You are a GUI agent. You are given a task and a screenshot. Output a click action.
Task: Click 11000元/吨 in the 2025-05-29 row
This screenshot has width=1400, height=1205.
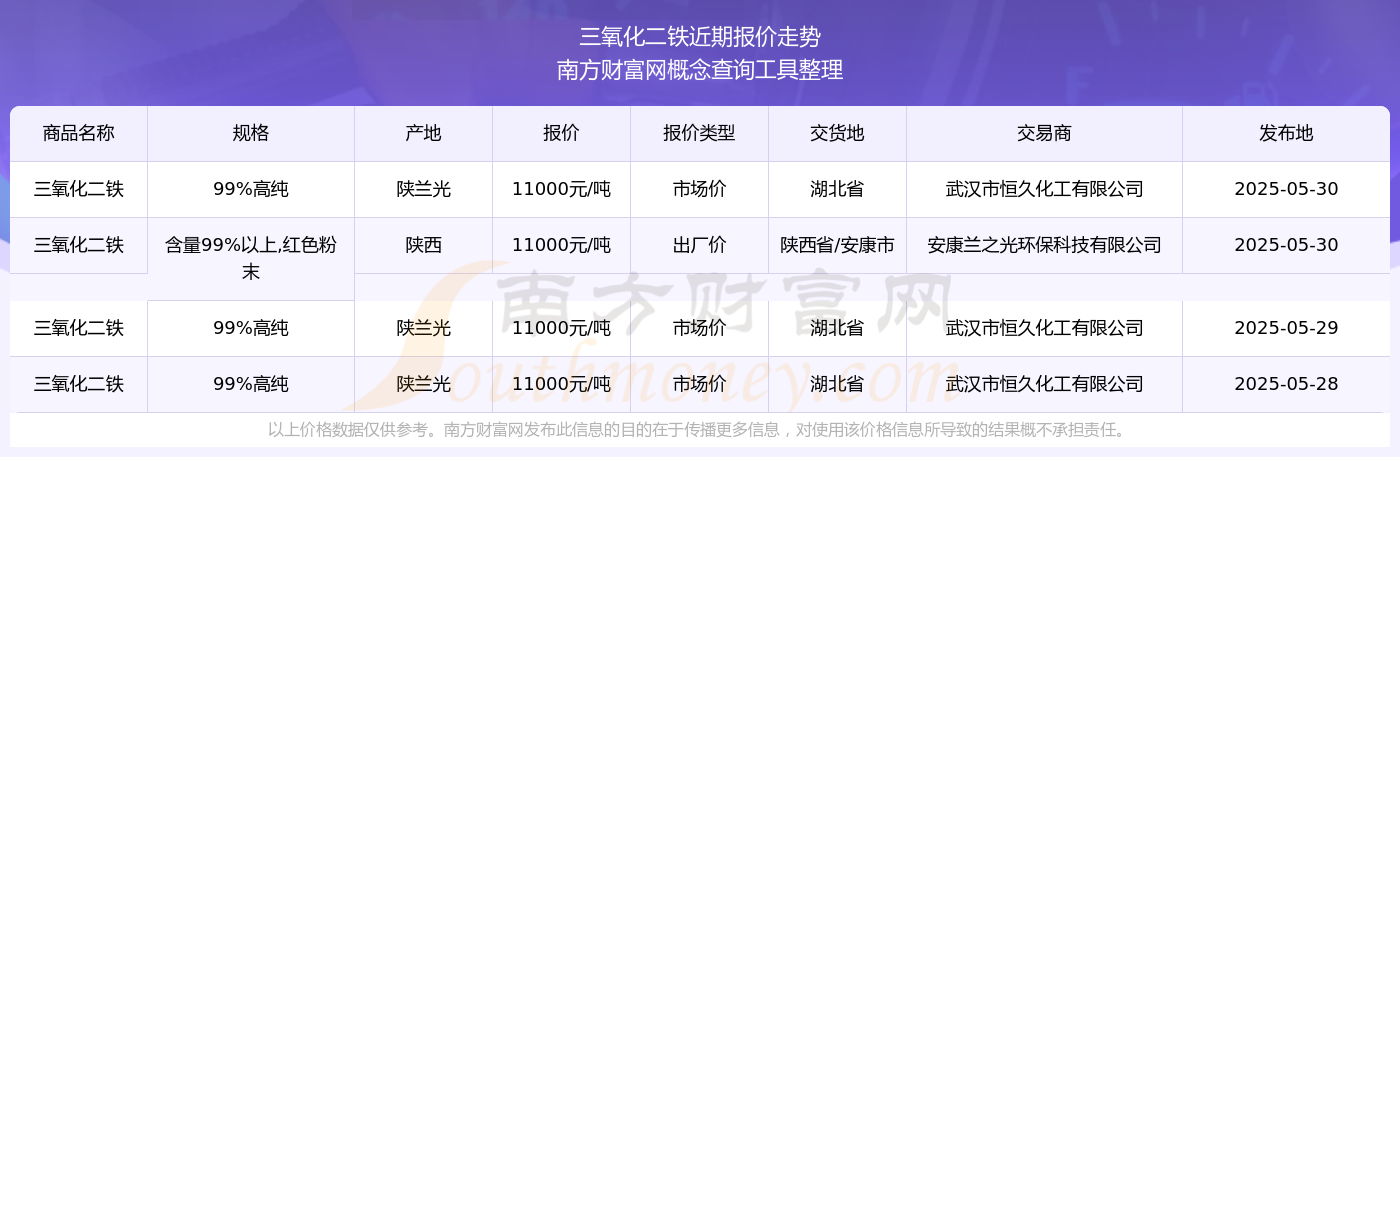pos(562,328)
